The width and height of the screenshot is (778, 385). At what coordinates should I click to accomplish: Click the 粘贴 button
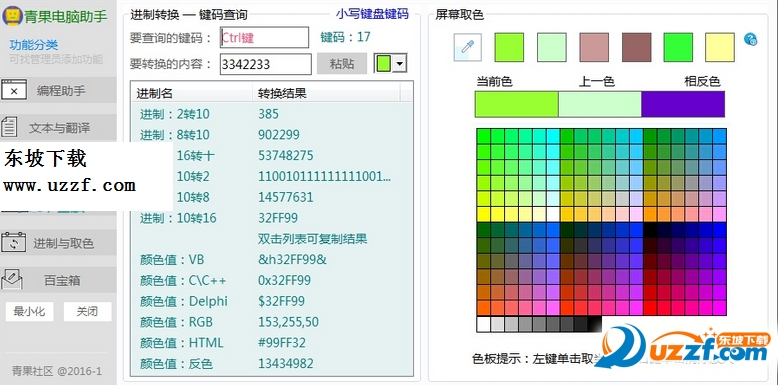point(342,64)
